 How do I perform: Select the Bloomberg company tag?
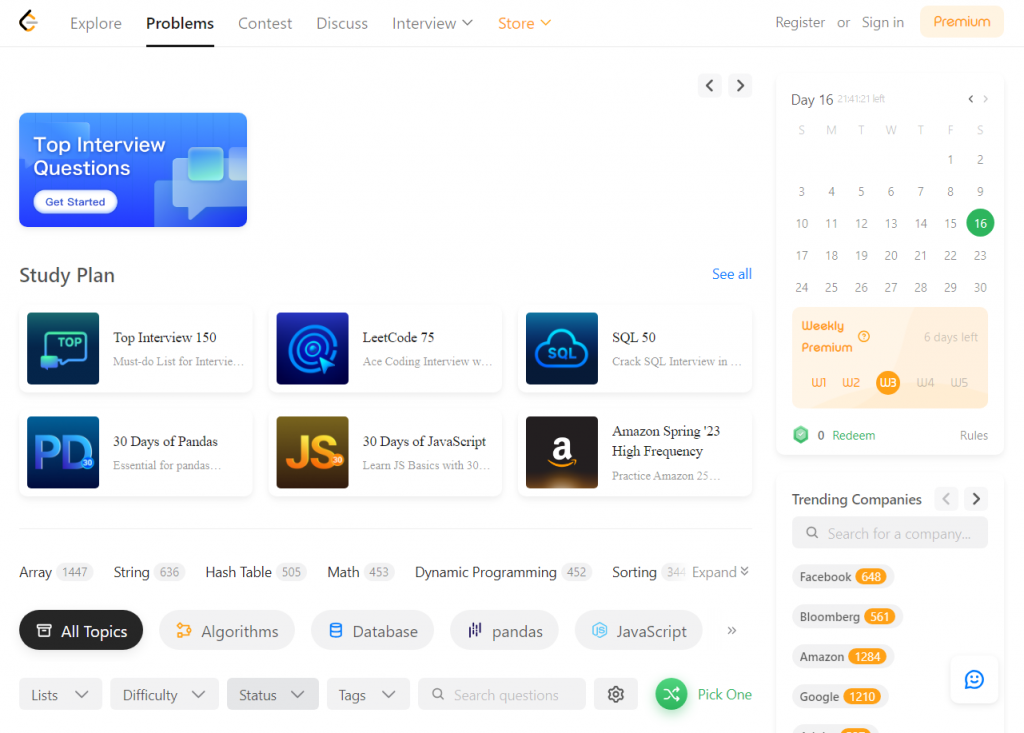point(847,616)
